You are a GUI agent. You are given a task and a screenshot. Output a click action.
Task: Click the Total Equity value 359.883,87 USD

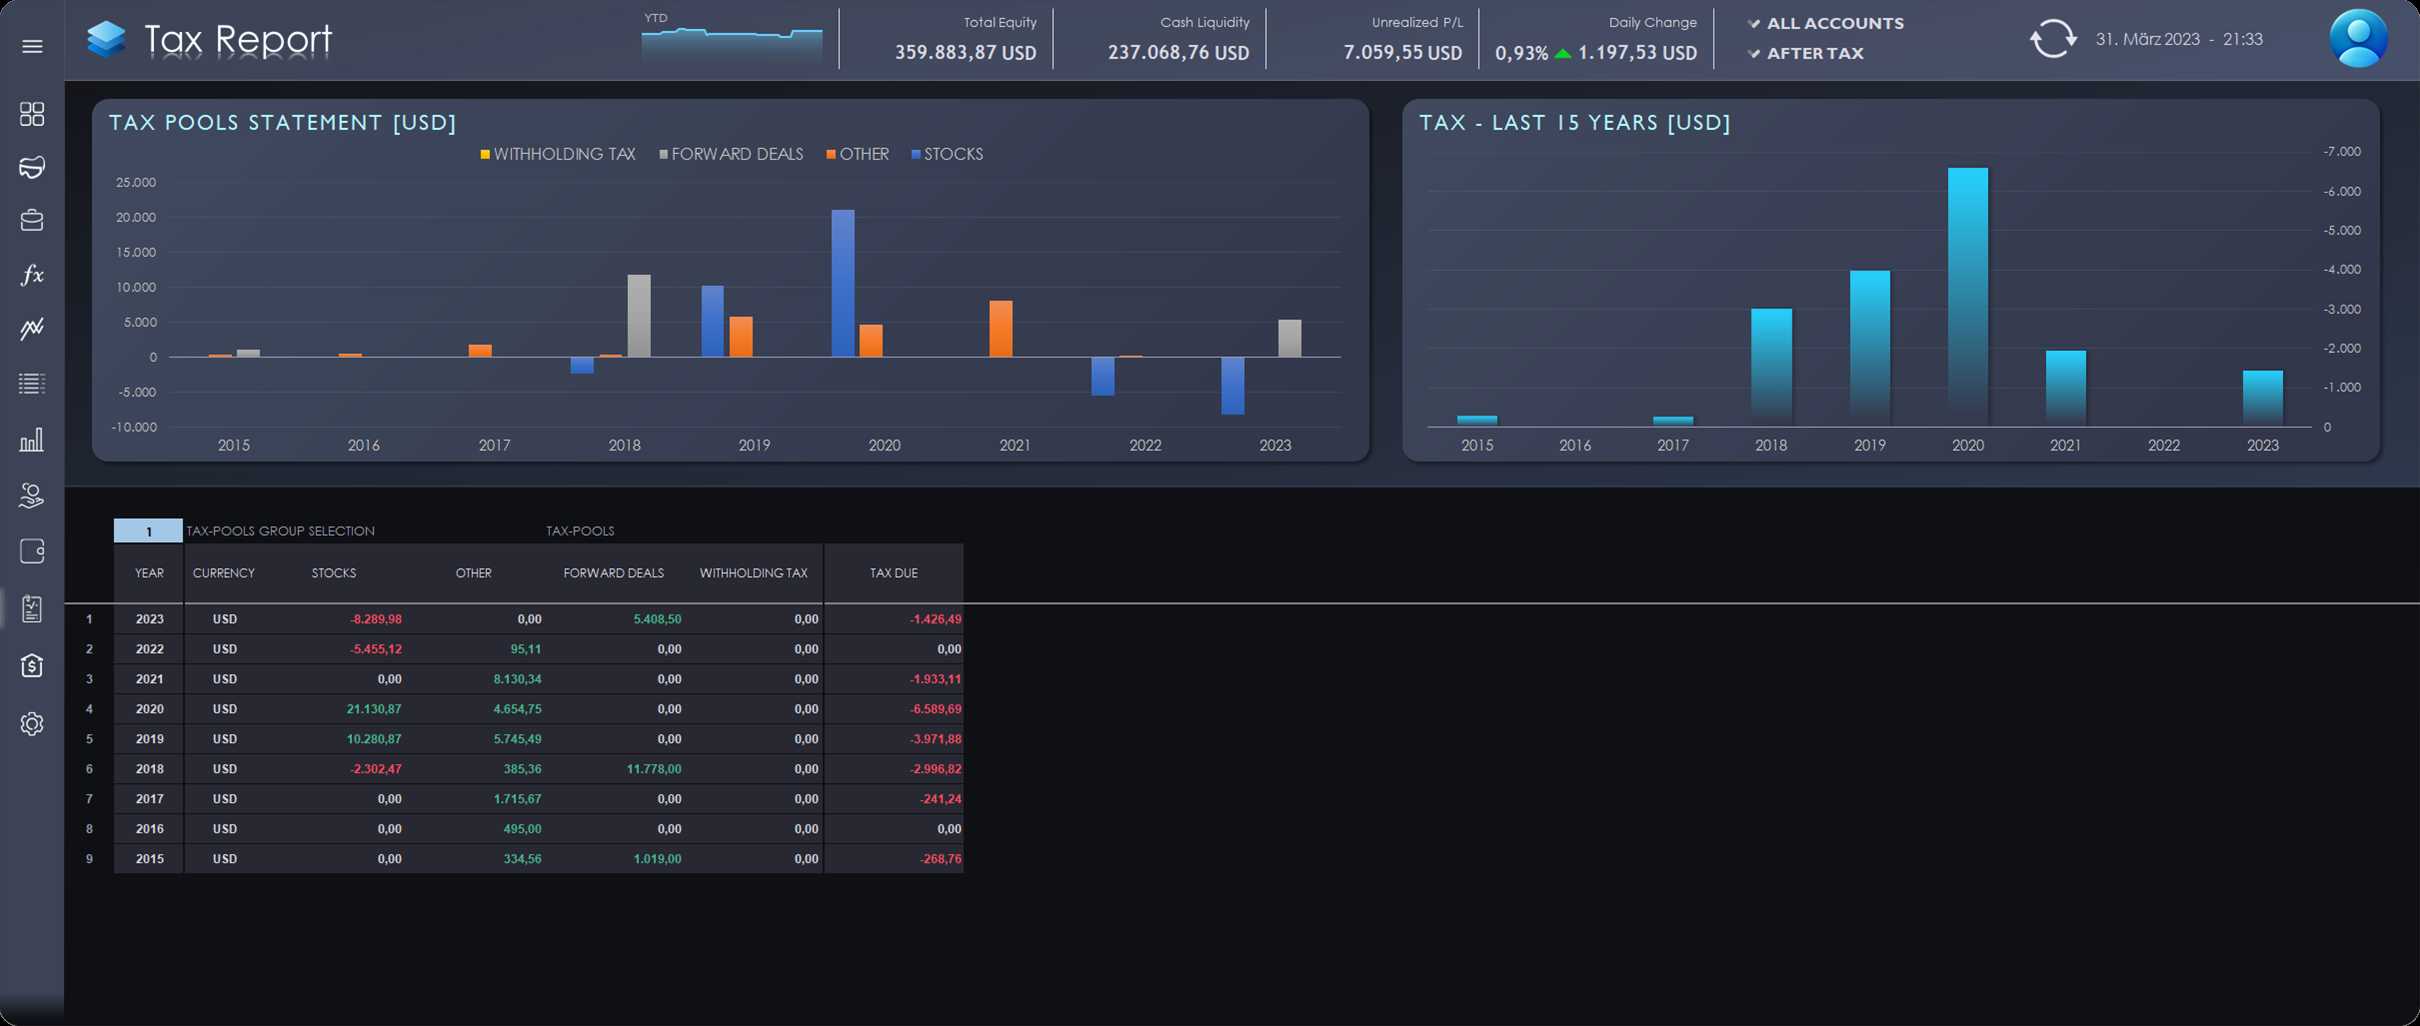click(965, 53)
